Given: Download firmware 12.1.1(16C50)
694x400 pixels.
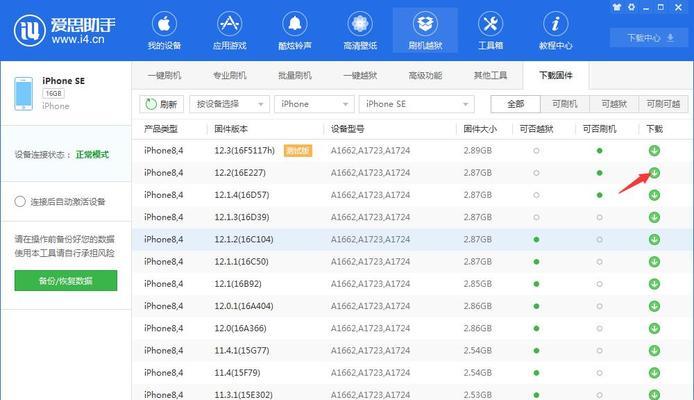Looking at the screenshot, I should click(654, 262).
